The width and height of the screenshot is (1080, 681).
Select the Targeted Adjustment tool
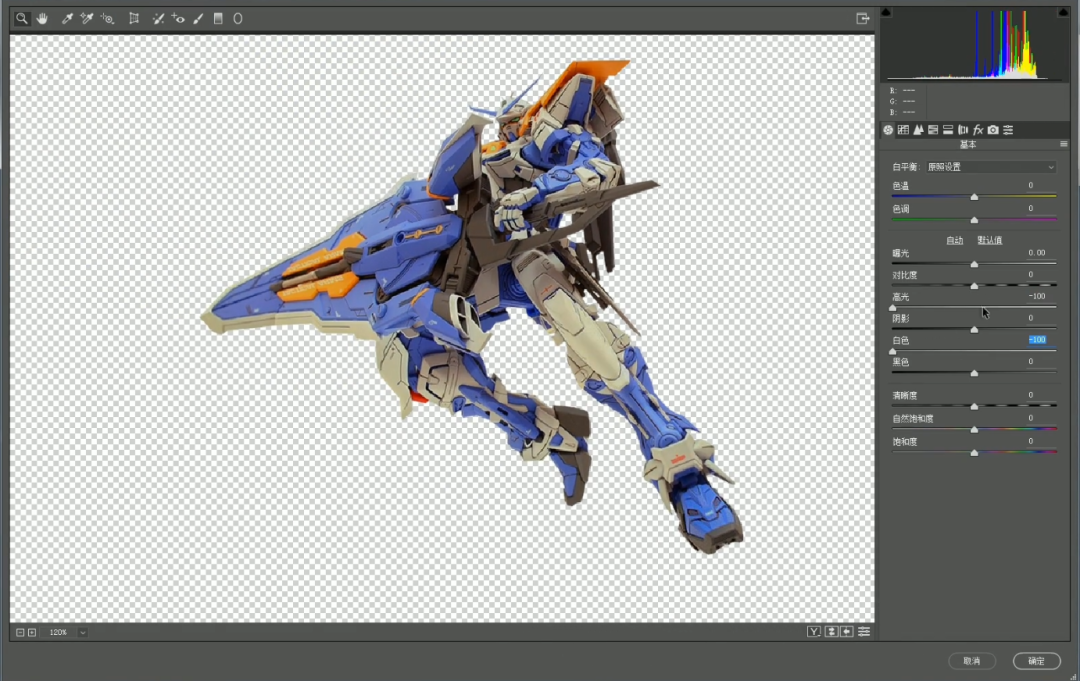click(107, 19)
